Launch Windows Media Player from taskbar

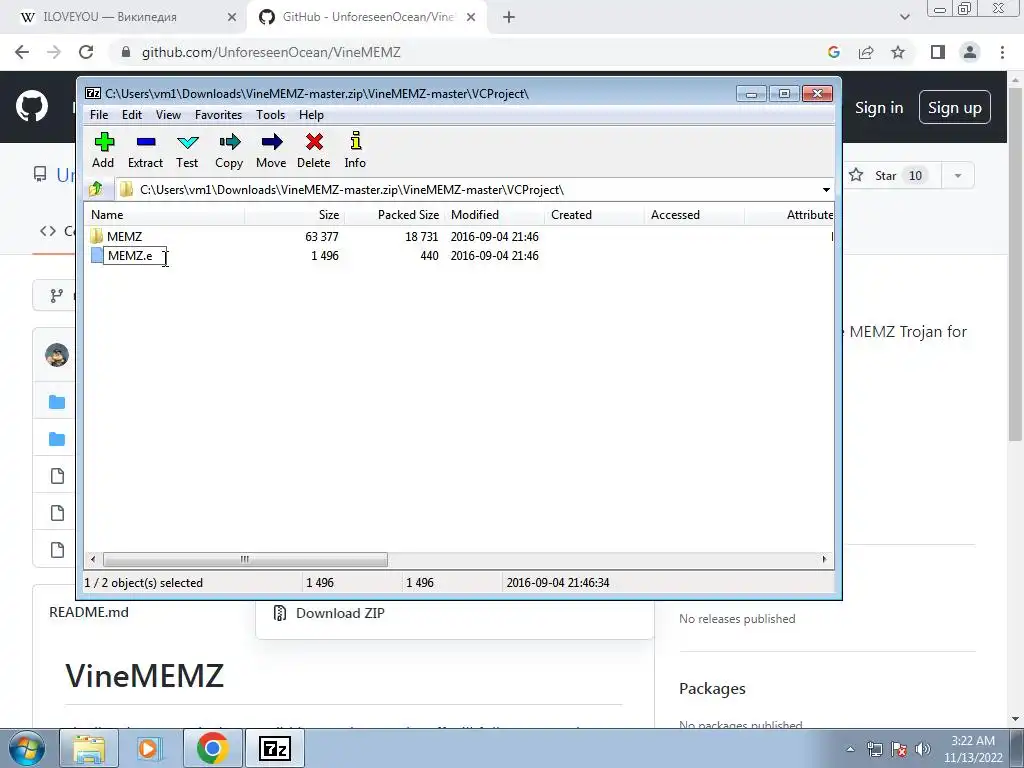click(x=148, y=748)
